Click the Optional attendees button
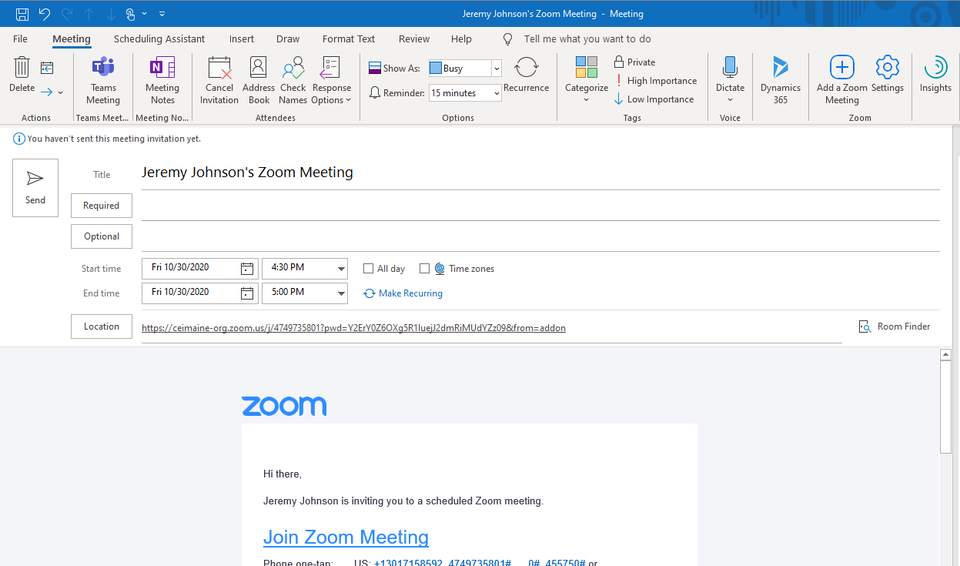The image size is (960, 566). click(102, 236)
